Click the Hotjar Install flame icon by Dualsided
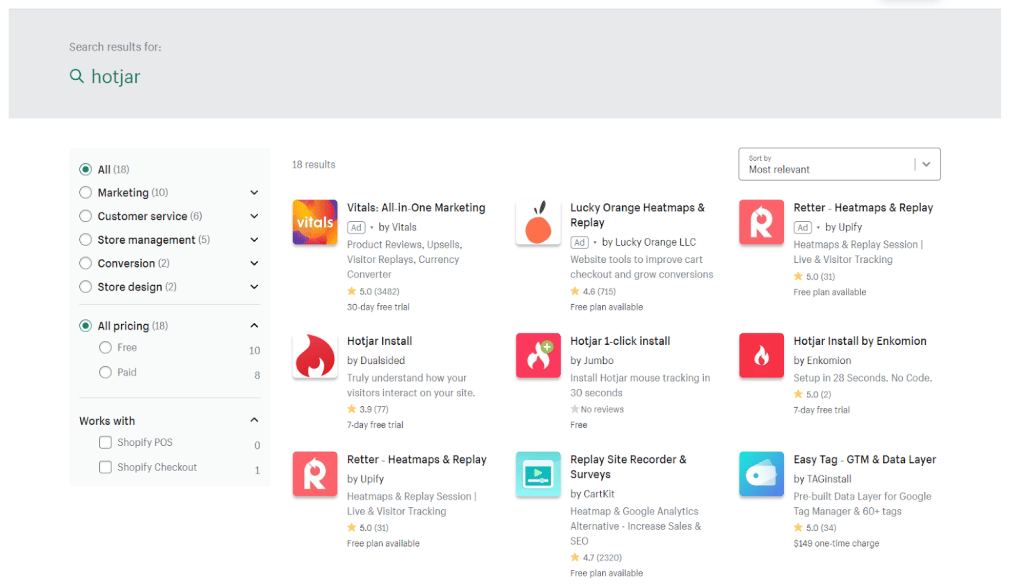 pos(315,356)
